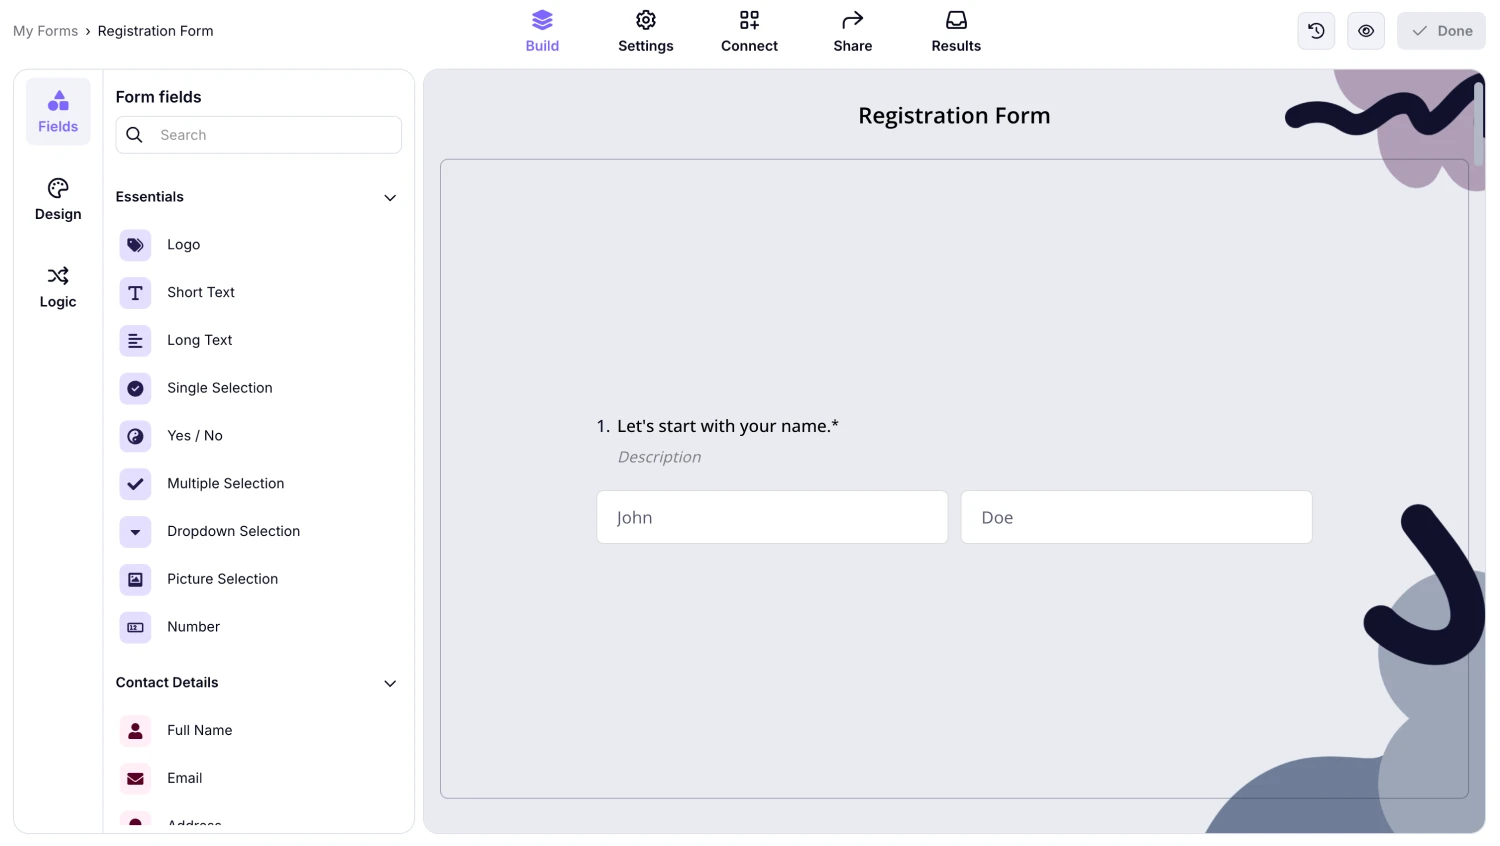Screen dimensions: 1500x846
Task: Open the Results tab
Action: [955, 31]
